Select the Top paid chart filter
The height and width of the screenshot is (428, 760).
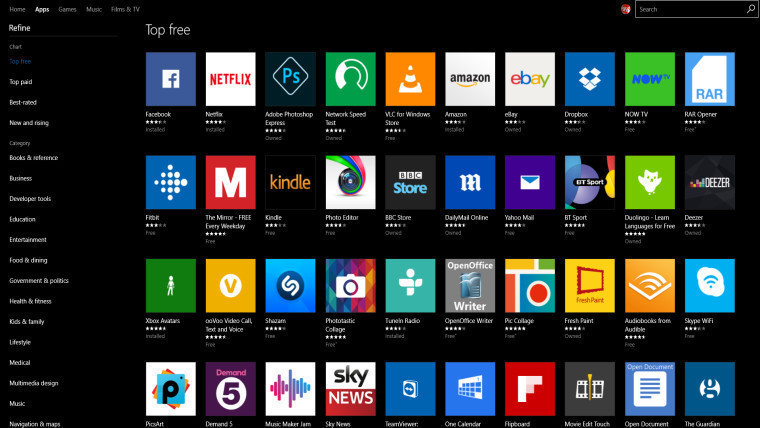pyautogui.click(x=21, y=82)
